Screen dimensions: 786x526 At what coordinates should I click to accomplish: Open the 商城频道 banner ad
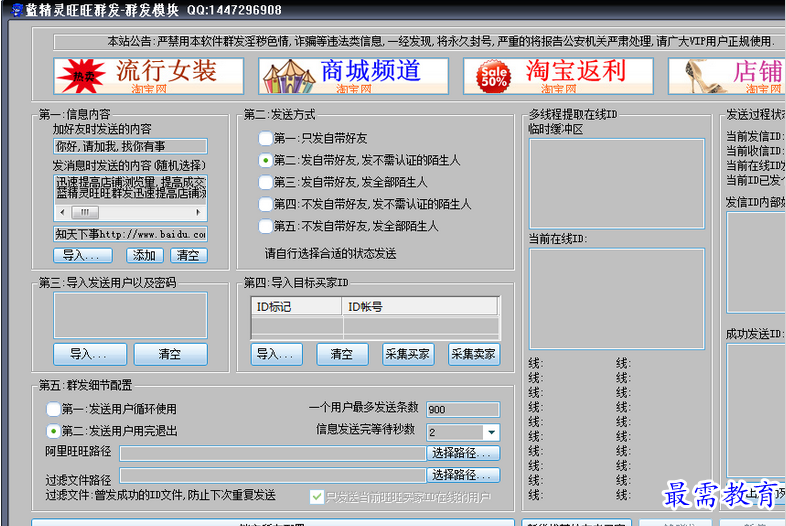(x=353, y=76)
